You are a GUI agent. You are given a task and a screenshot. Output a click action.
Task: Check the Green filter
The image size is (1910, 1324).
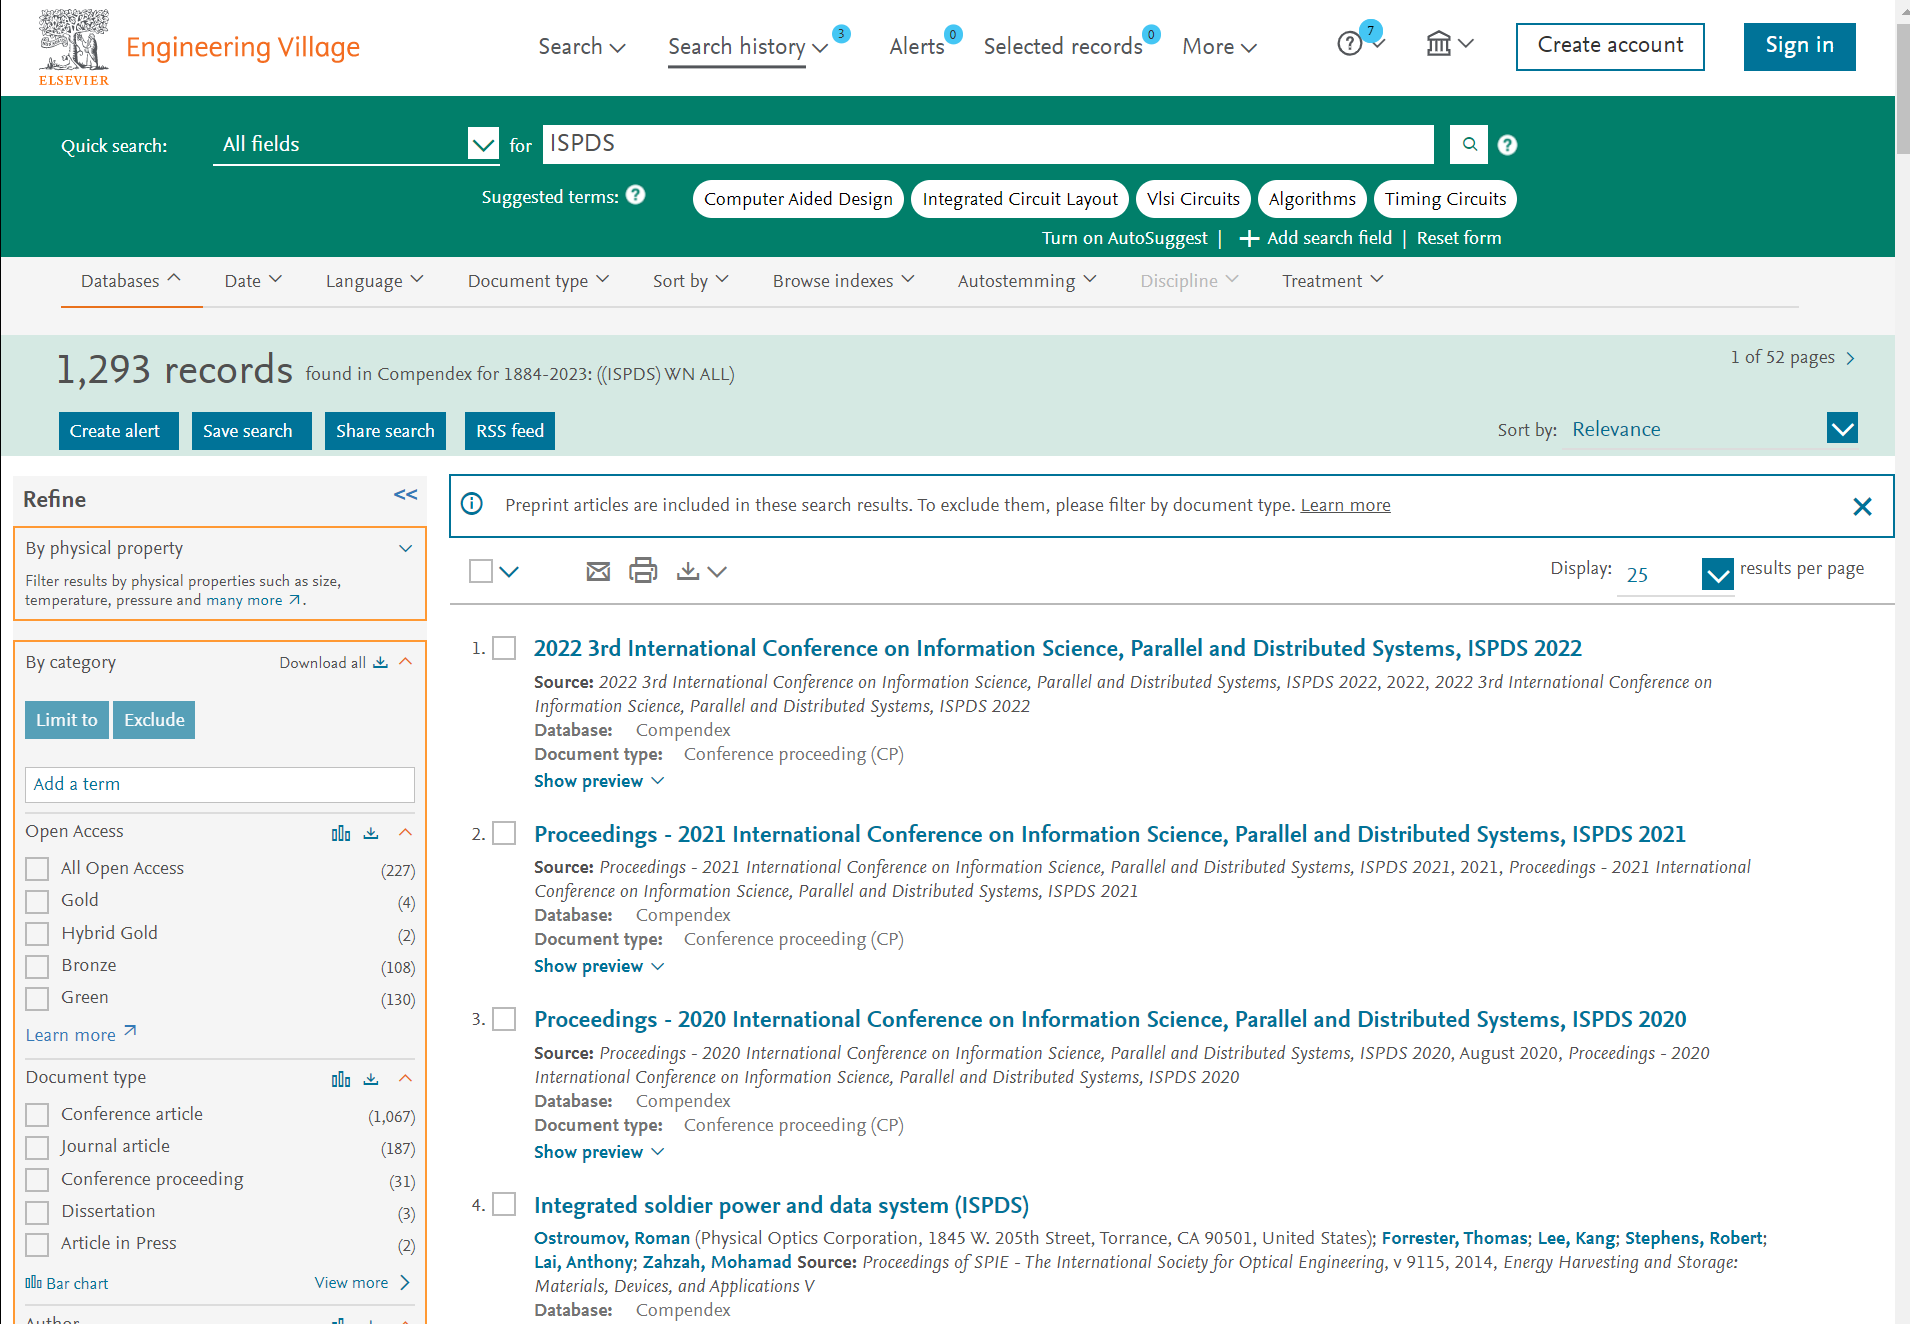point(37,998)
